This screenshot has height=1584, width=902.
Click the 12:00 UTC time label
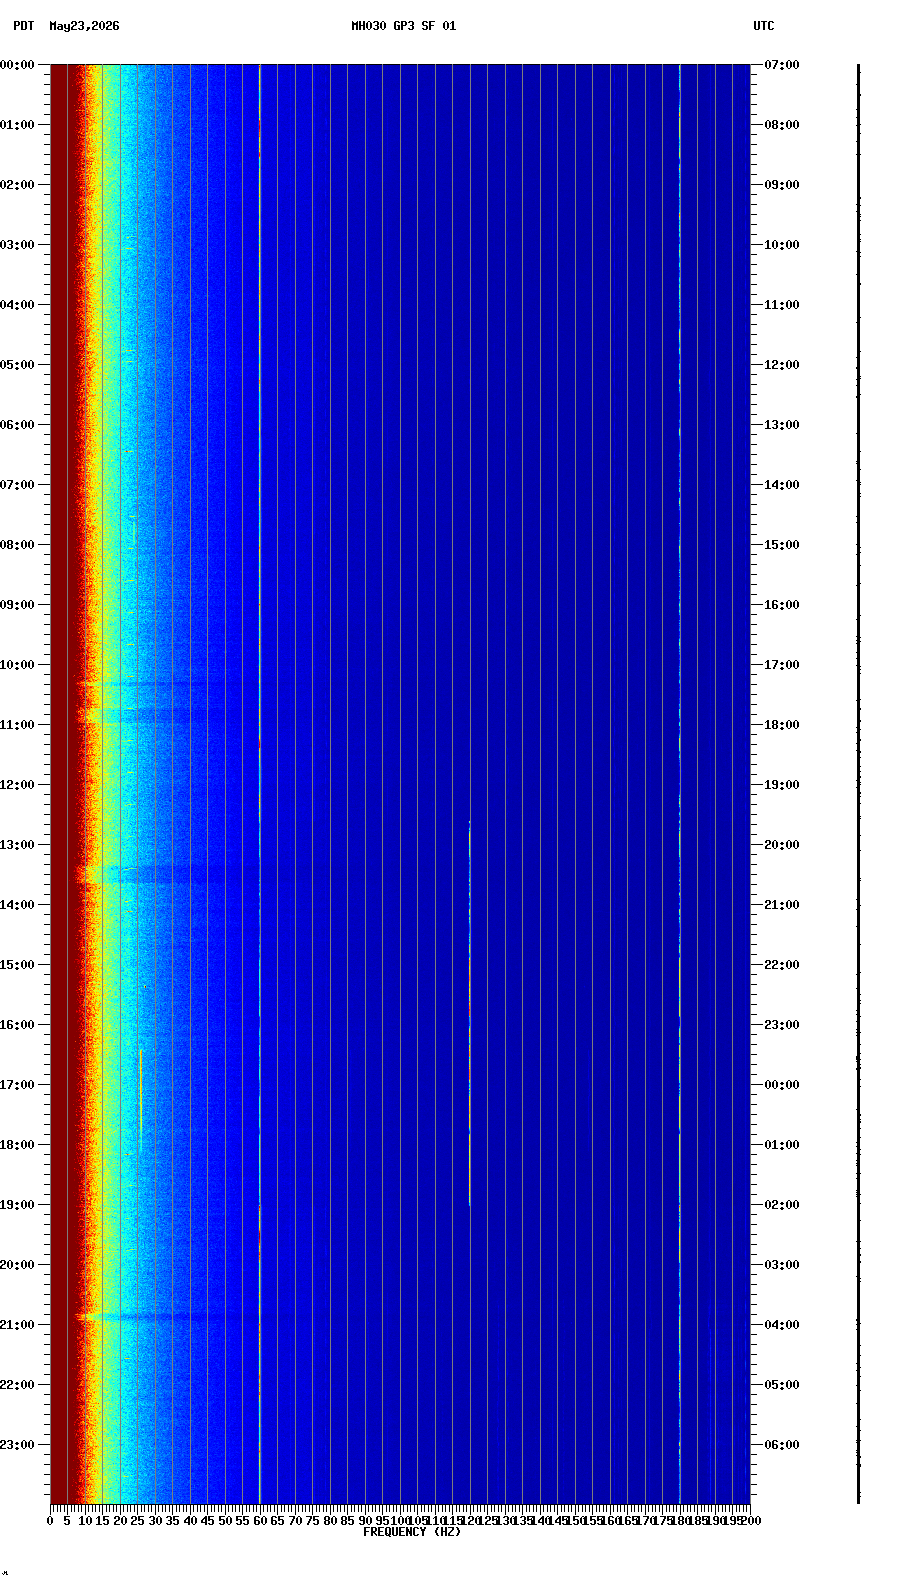click(x=782, y=365)
